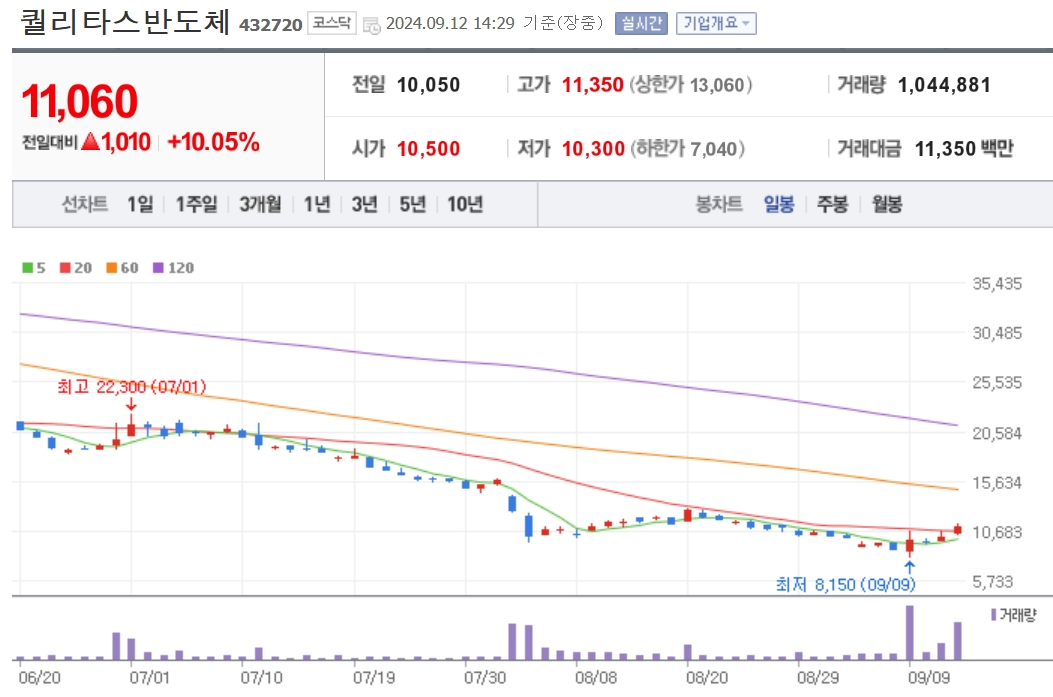1053x697 pixels.
Task: Click the 거래대금 value 11,350 백만
Action: (x=964, y=148)
